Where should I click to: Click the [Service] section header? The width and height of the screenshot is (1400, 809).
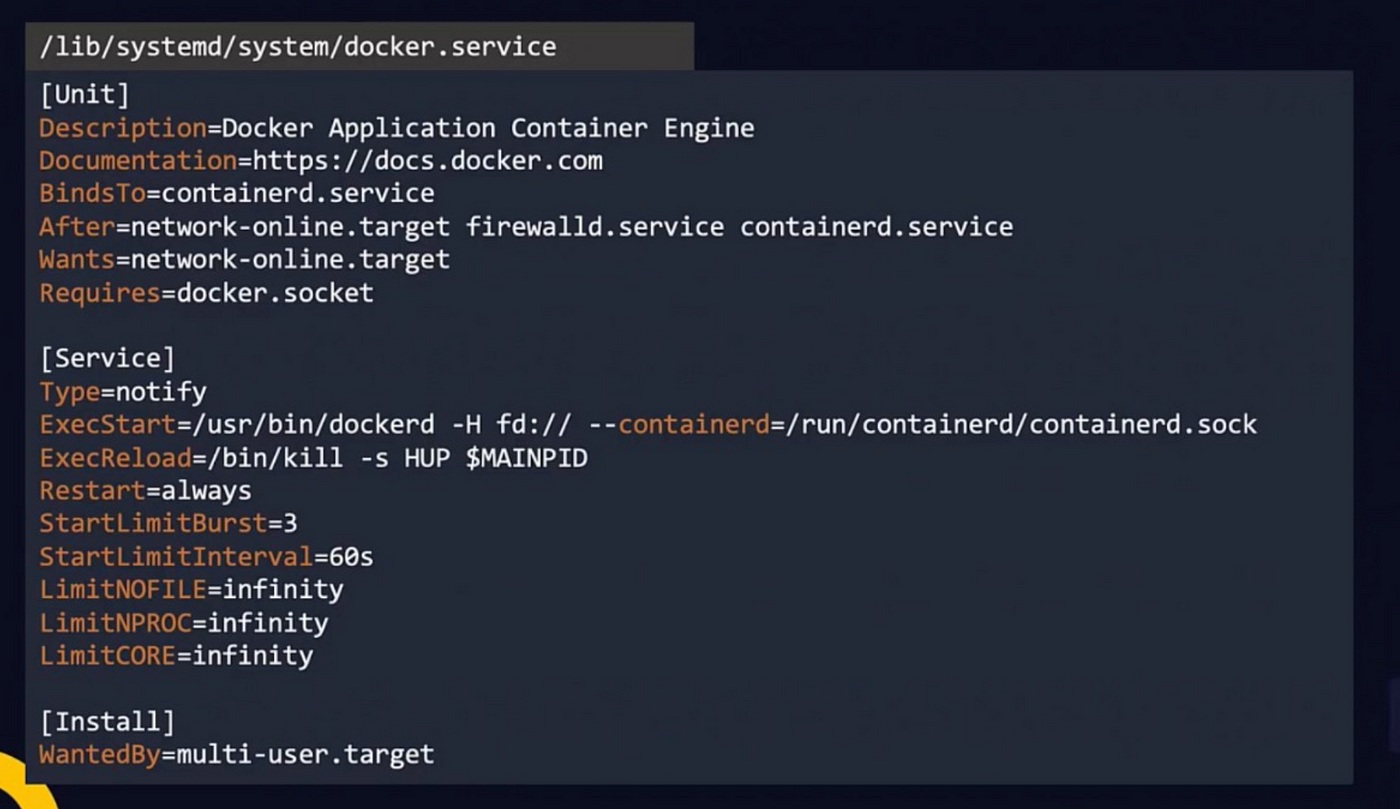point(107,358)
